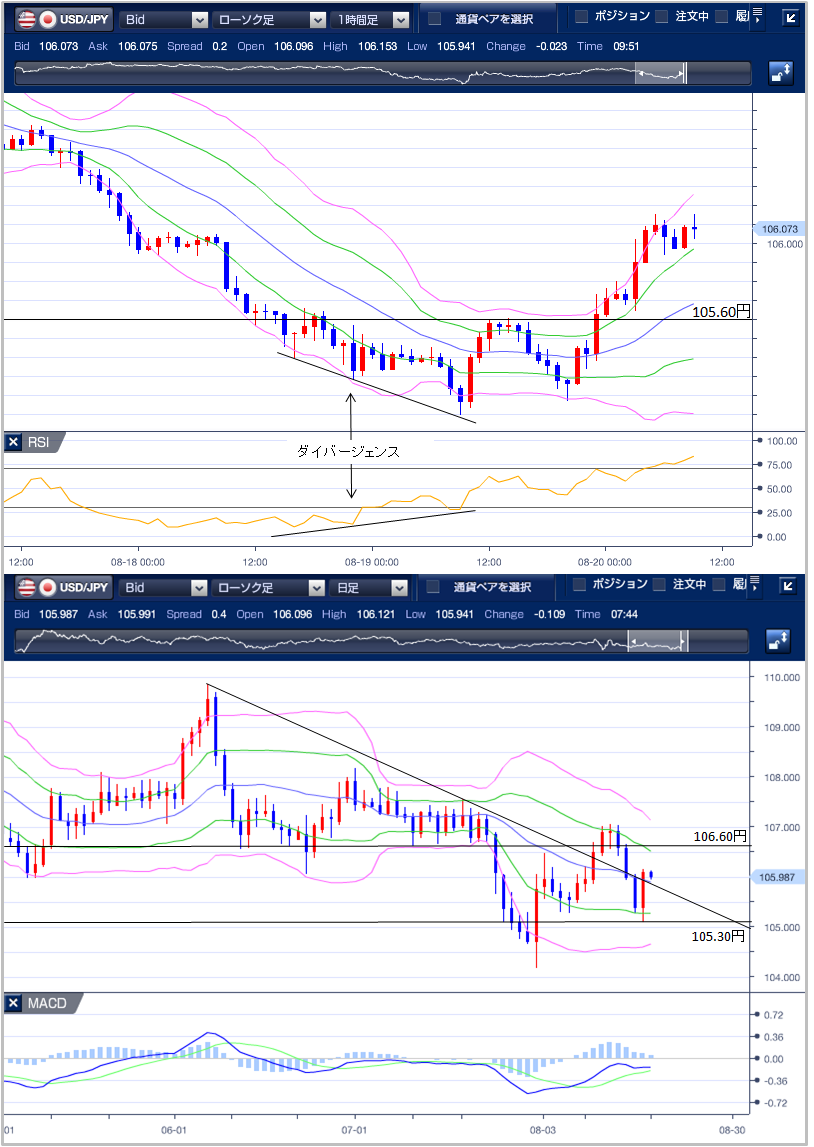Viewport: 814px width, 1147px height.
Task: Click lock/scale icon beside hourly chart navigator
Action: (x=780, y=73)
